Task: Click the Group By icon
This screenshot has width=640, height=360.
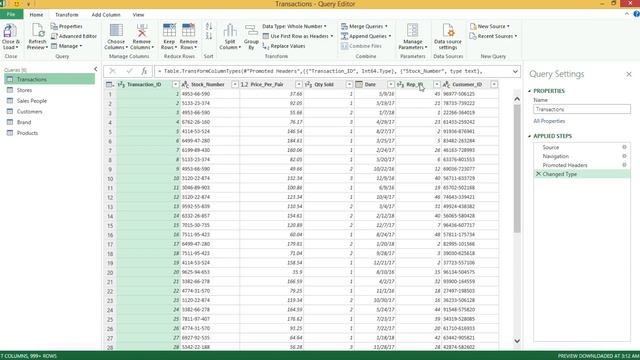Action: (x=251, y=31)
